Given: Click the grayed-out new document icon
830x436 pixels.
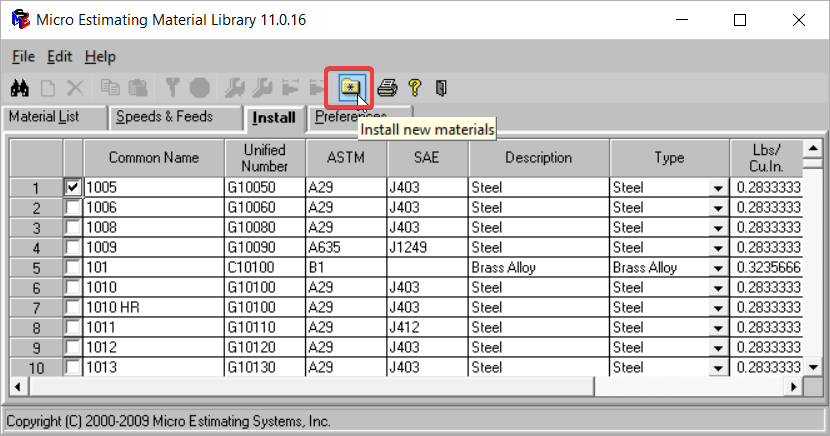Looking at the screenshot, I should coord(48,88).
